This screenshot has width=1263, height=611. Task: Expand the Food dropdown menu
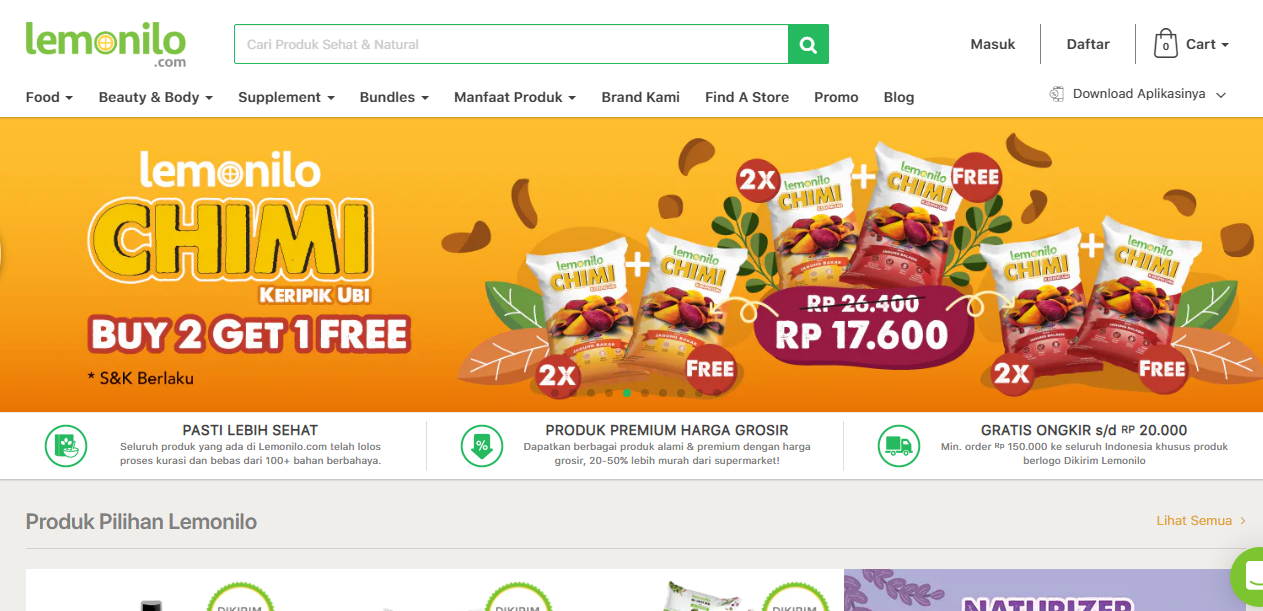(x=49, y=97)
